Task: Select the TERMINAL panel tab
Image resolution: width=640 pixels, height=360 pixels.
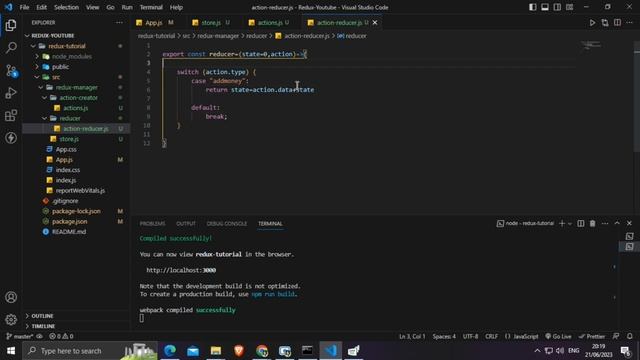Action: point(270,224)
